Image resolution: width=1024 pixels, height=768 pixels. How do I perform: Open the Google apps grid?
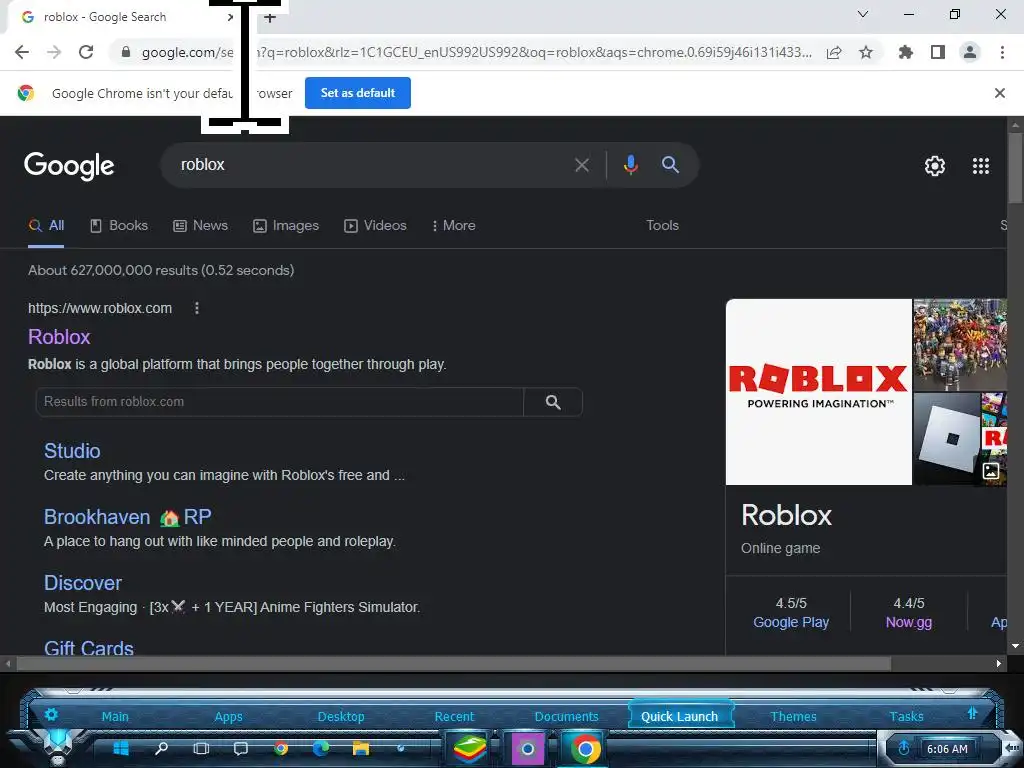tap(981, 166)
